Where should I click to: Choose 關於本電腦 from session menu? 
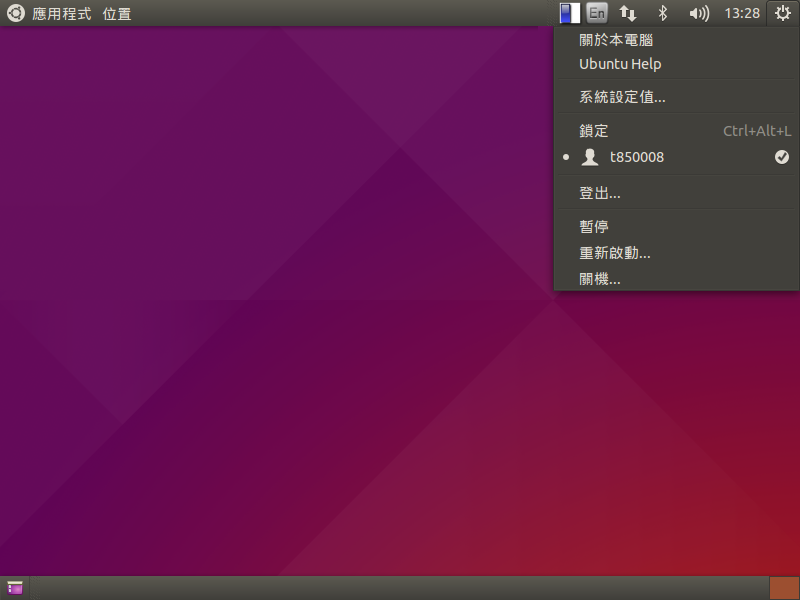[616, 40]
